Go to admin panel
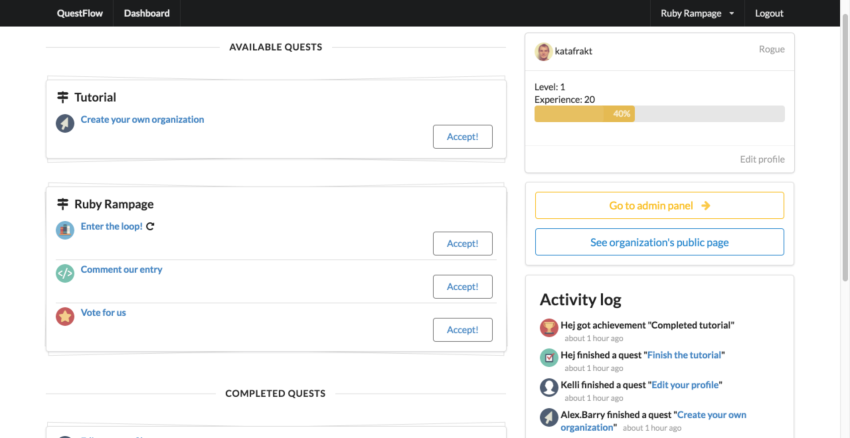Image resolution: width=850 pixels, height=438 pixels. click(659, 206)
